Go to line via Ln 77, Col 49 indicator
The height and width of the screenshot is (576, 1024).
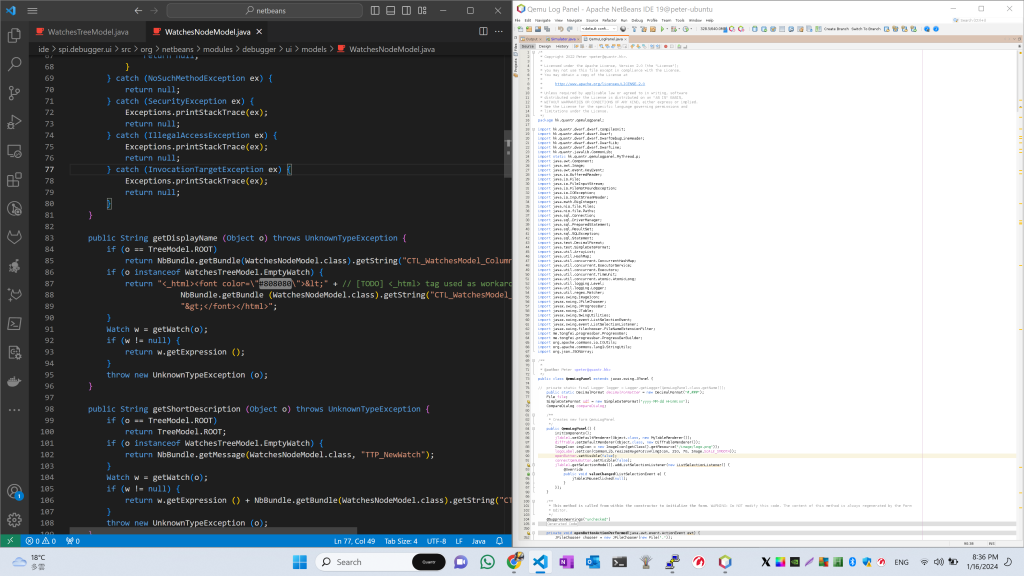(x=355, y=541)
